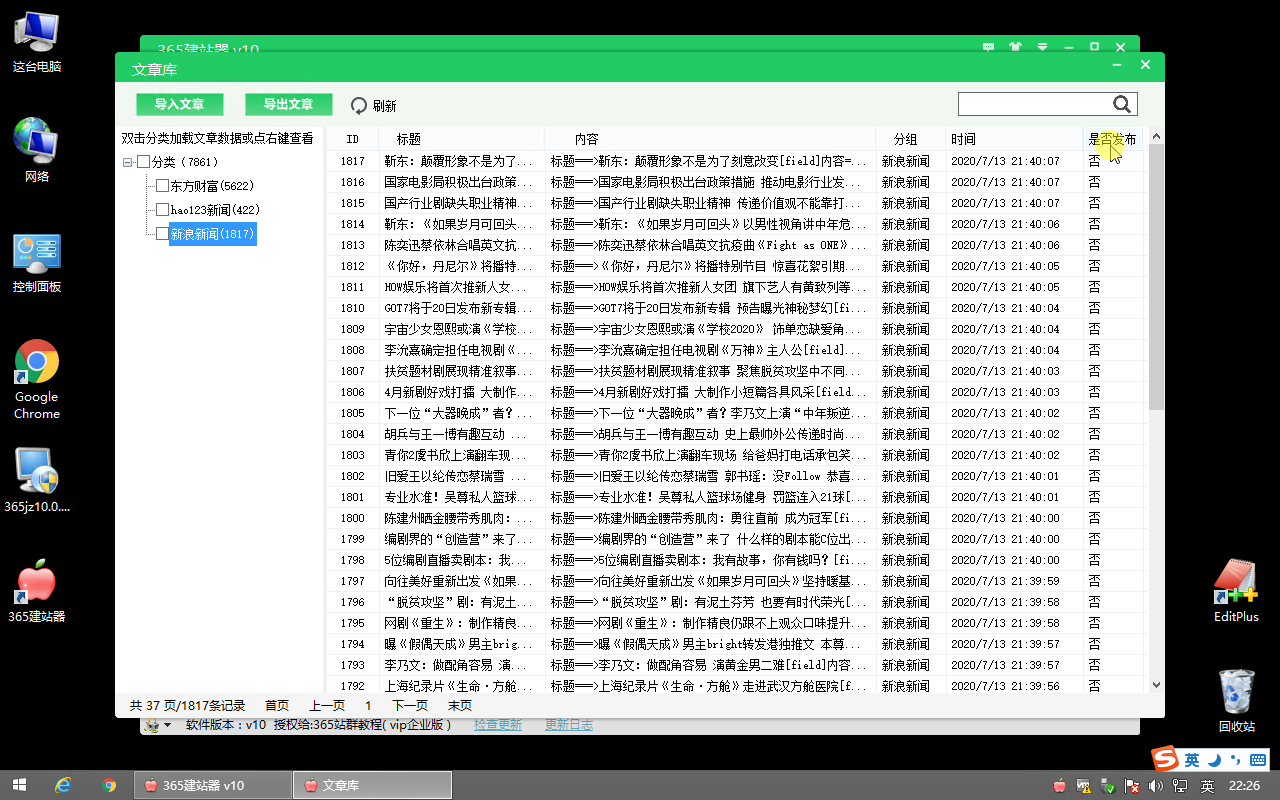This screenshot has width=1280, height=800.
Task: Switch to 365建站器 v10 taskbar button
Action: pyautogui.click(x=212, y=785)
